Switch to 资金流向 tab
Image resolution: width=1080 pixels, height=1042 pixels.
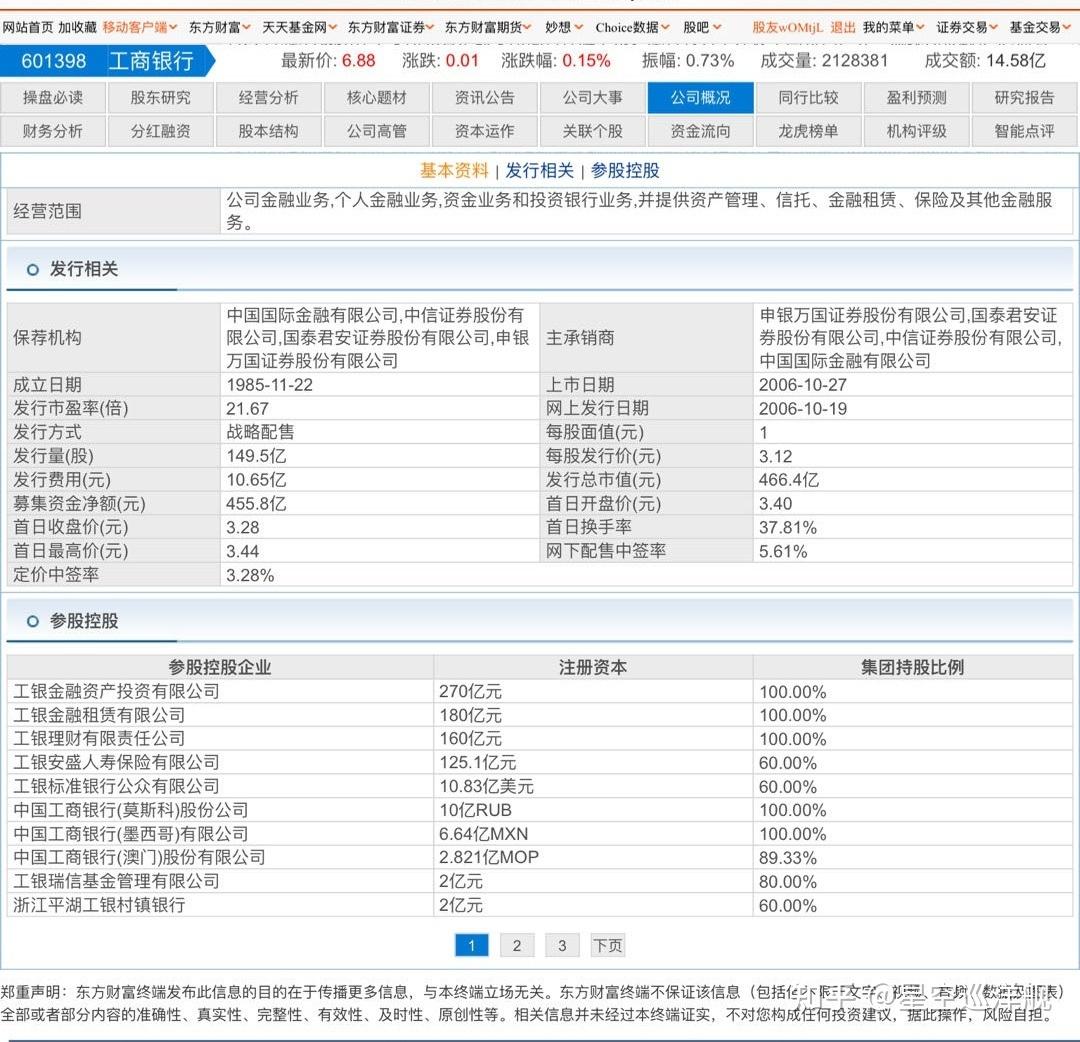(700, 131)
